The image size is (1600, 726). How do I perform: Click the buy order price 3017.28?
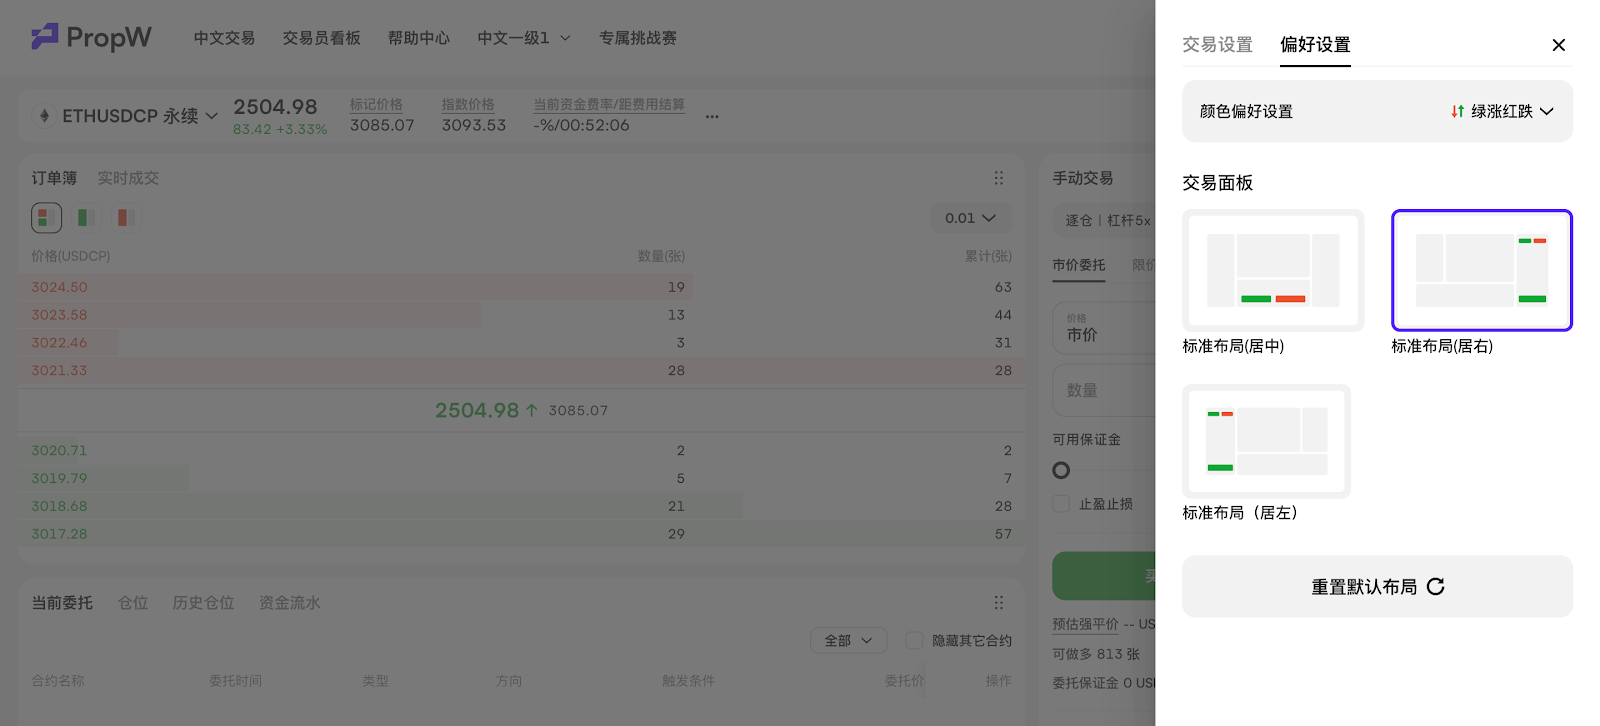[59, 534]
